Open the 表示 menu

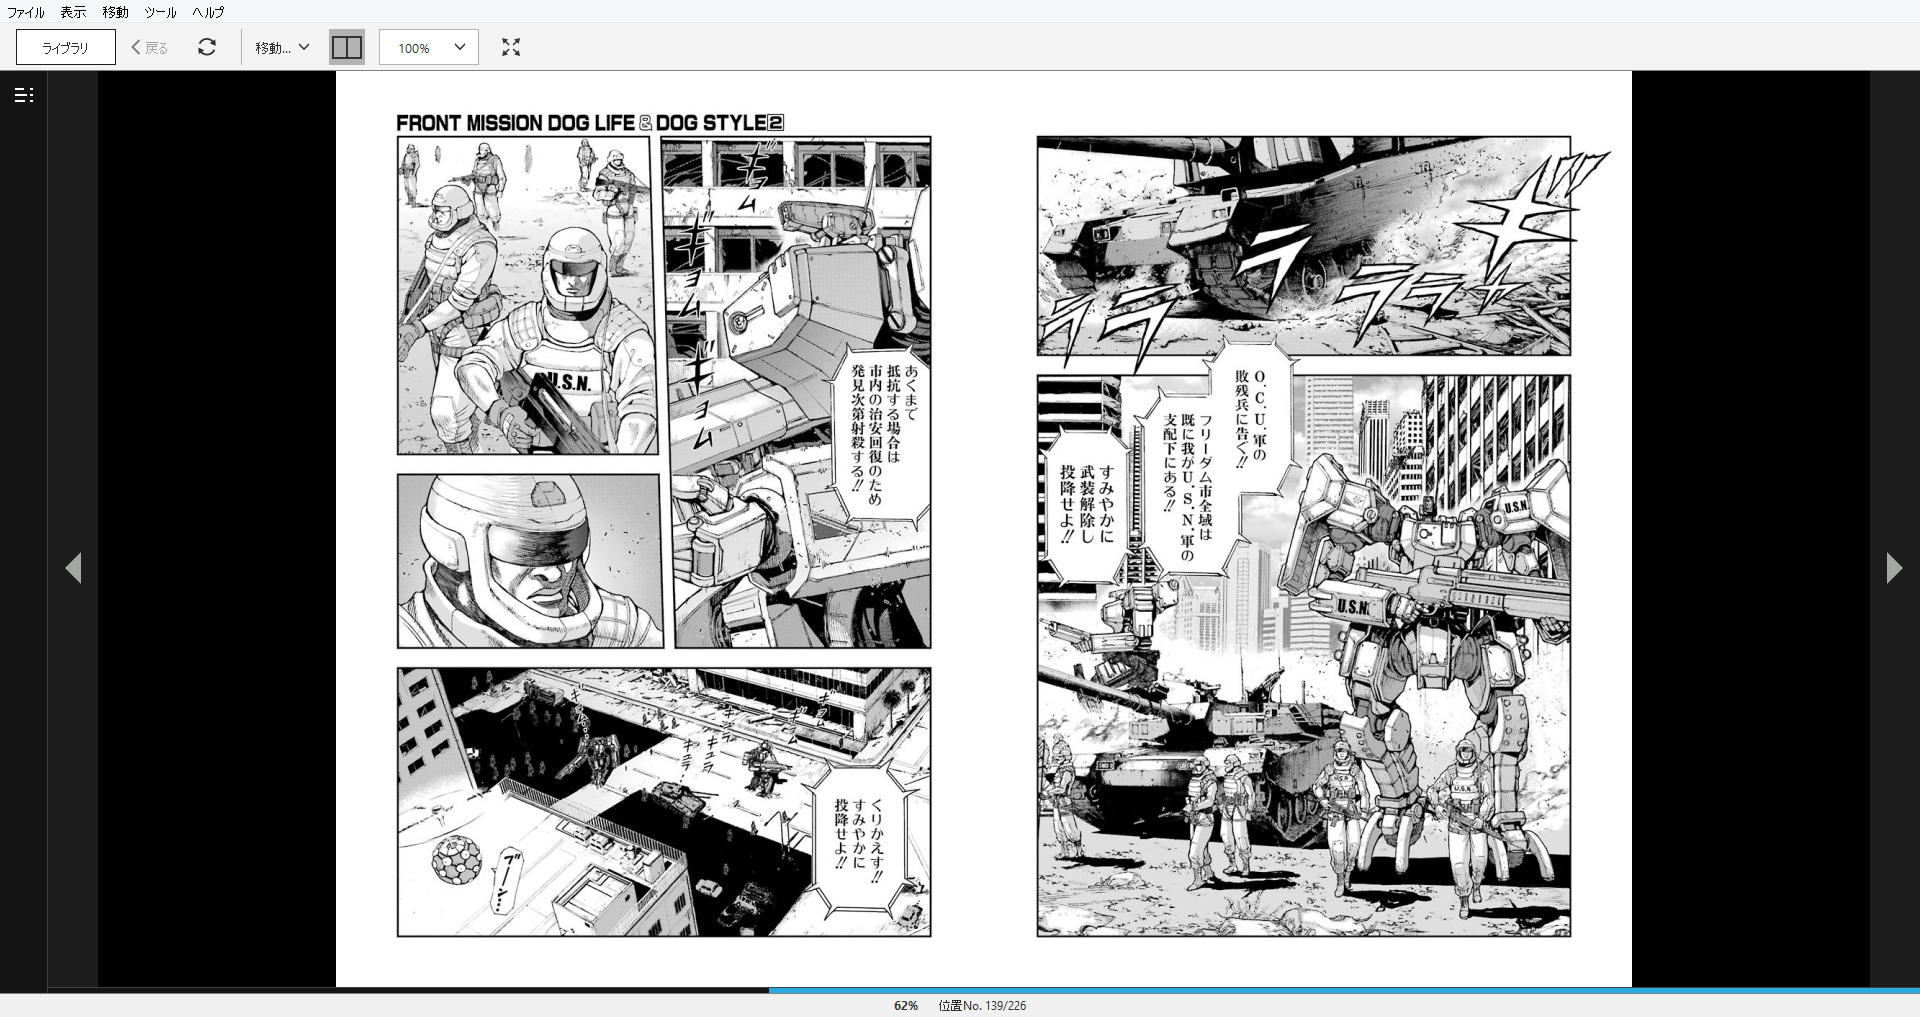point(73,12)
